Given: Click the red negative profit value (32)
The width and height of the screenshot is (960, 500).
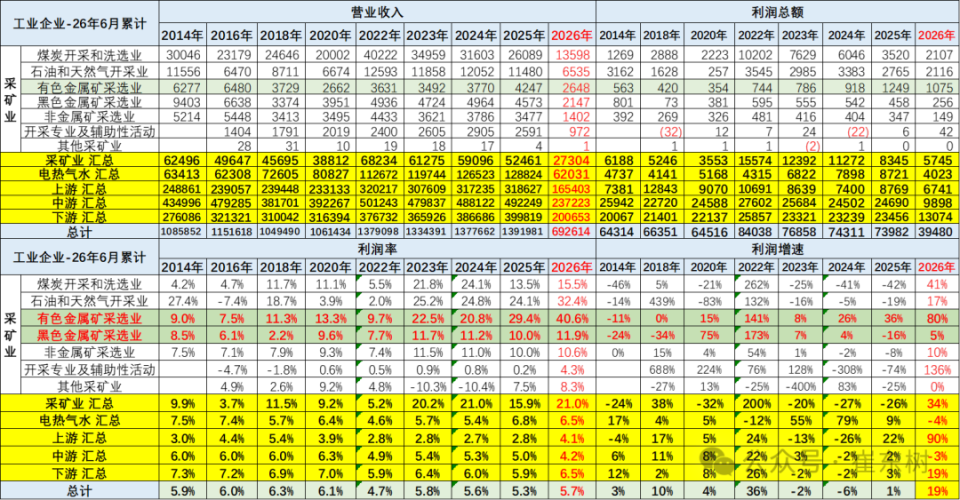Looking at the screenshot, I should point(670,131).
